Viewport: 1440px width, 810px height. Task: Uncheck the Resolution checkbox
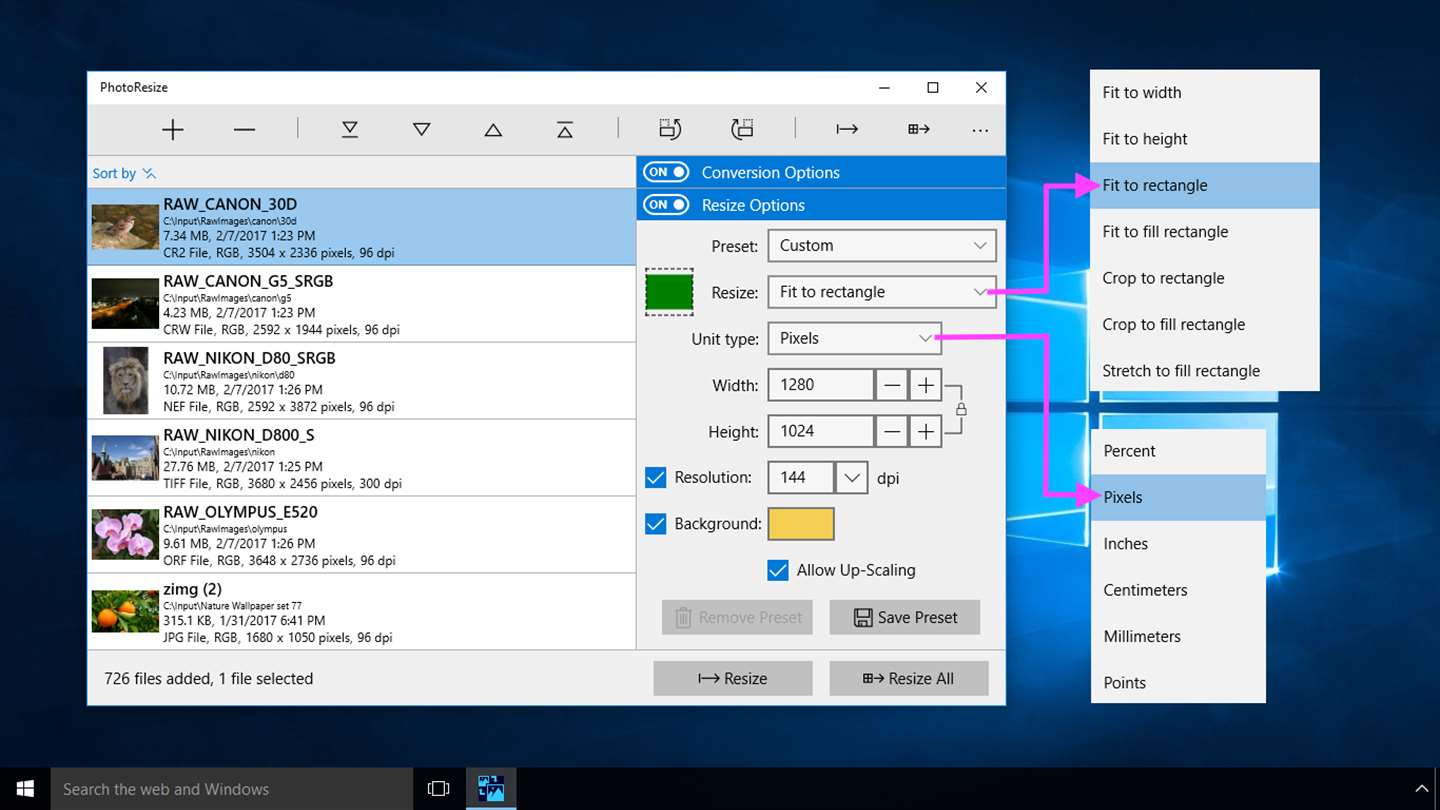656,478
